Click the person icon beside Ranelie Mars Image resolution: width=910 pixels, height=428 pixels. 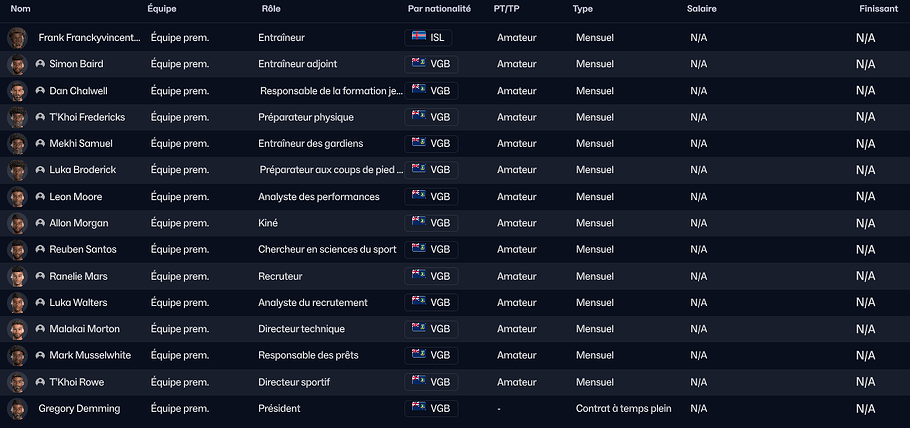(x=40, y=276)
